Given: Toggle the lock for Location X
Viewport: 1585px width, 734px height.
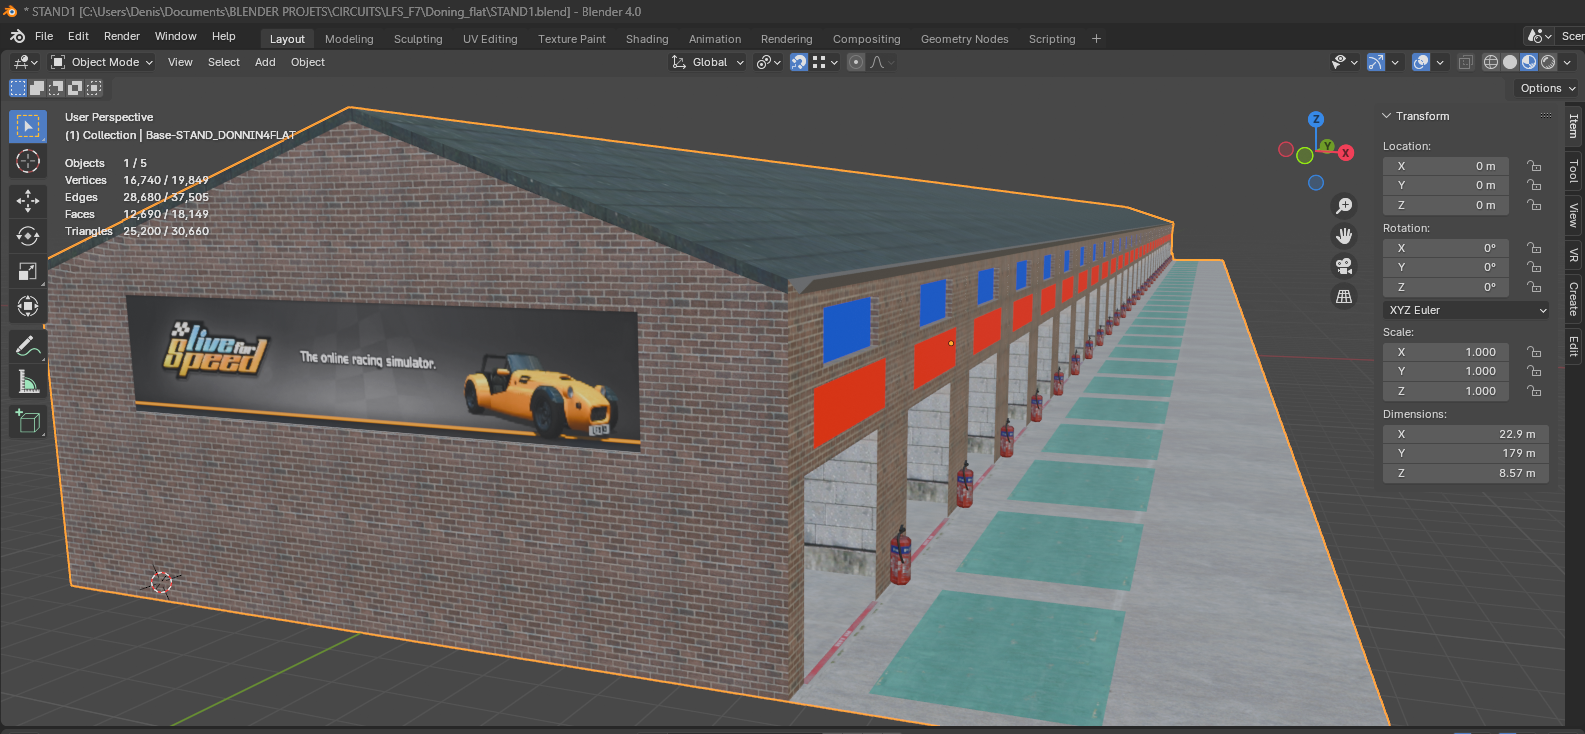Looking at the screenshot, I should pos(1533,166).
